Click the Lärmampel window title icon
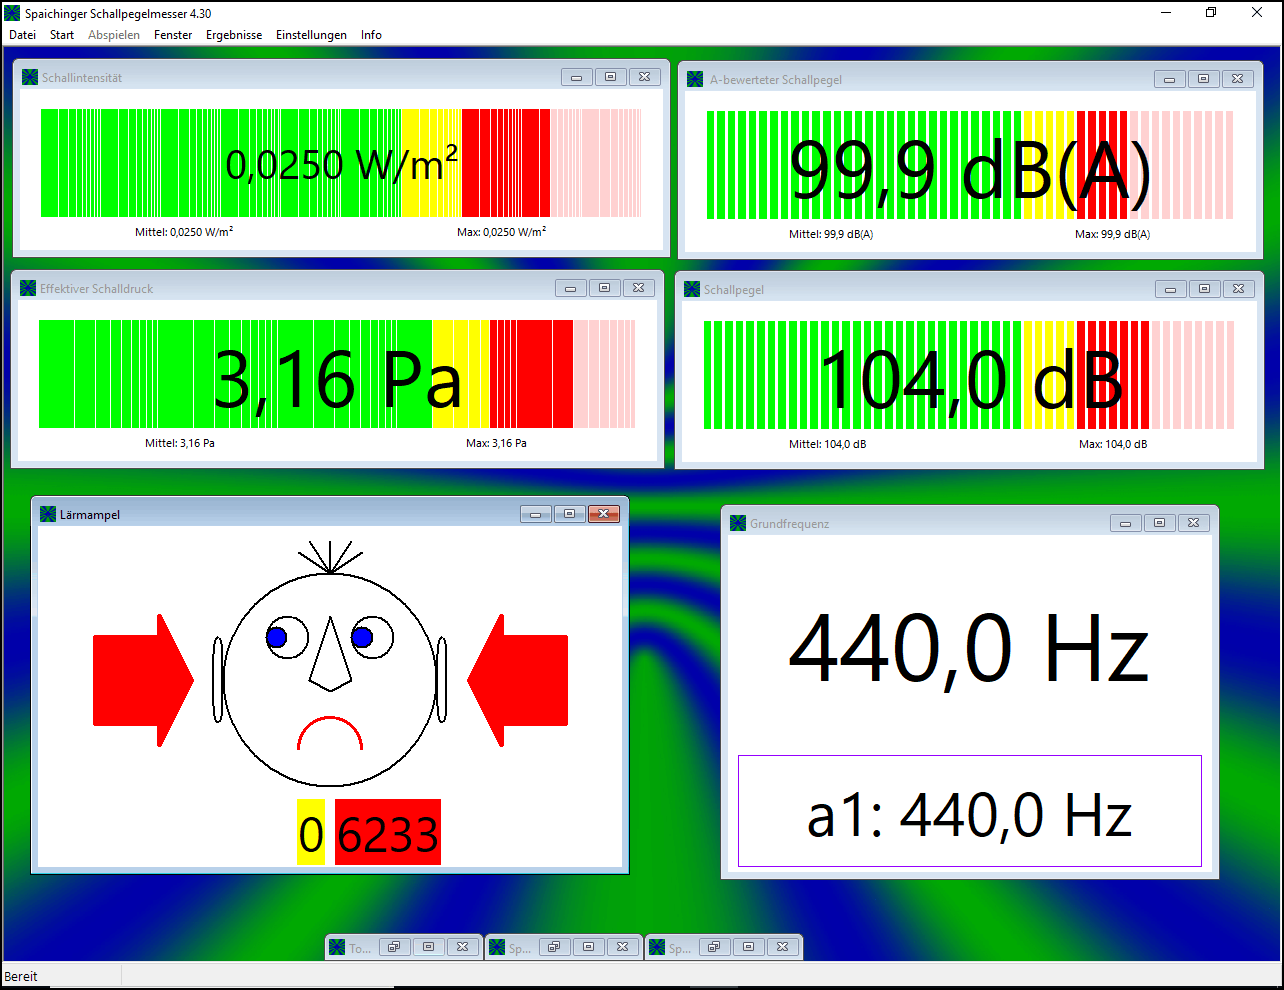Image resolution: width=1284 pixels, height=990 pixels. click(x=48, y=514)
